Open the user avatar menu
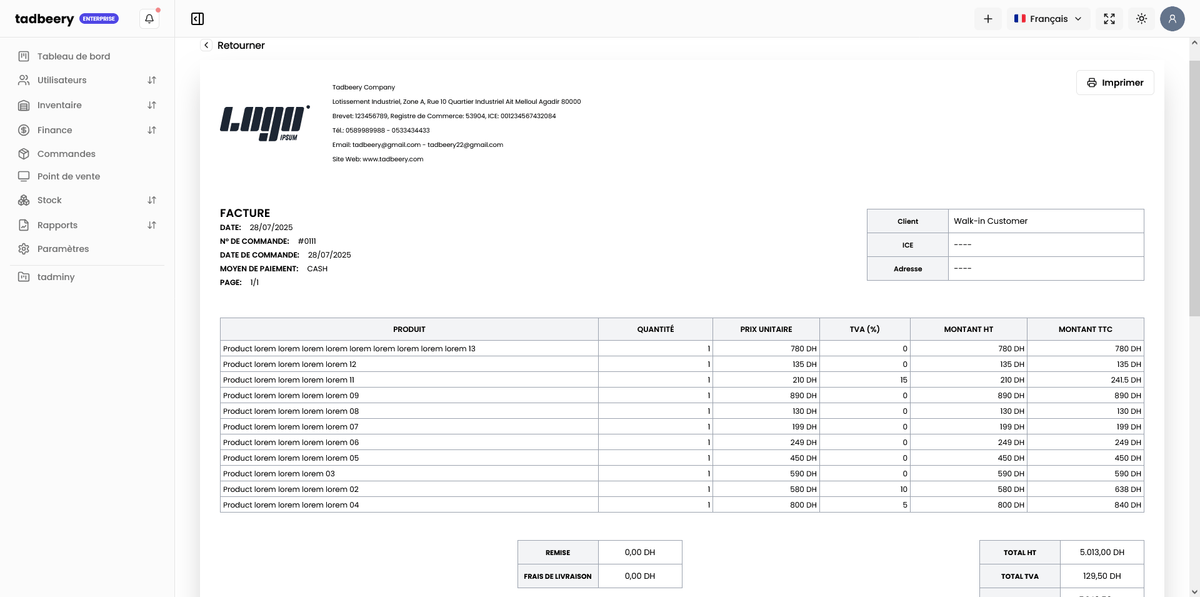 tap(1172, 19)
